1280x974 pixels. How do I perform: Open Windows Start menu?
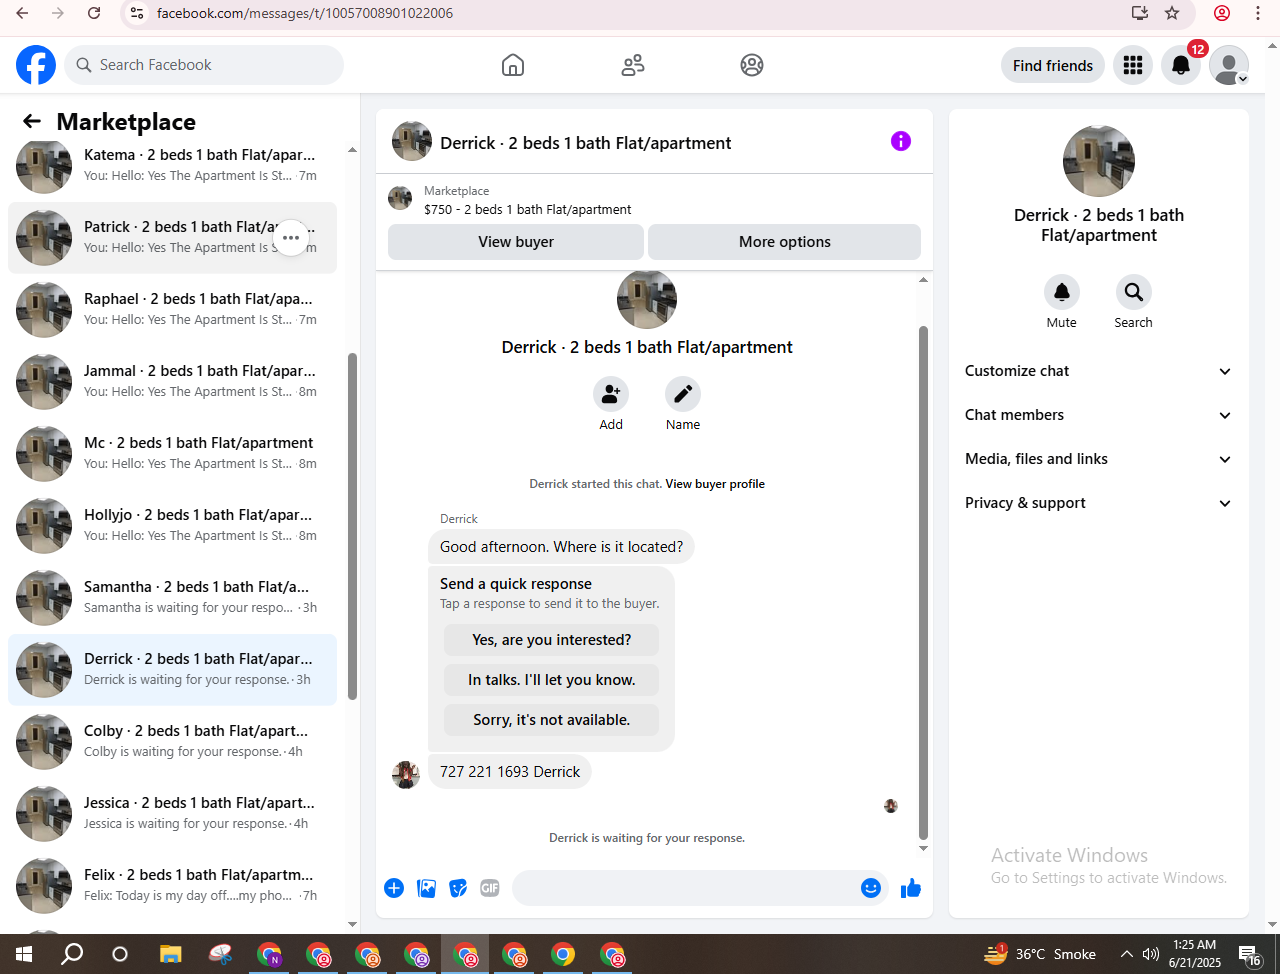[x=23, y=954]
